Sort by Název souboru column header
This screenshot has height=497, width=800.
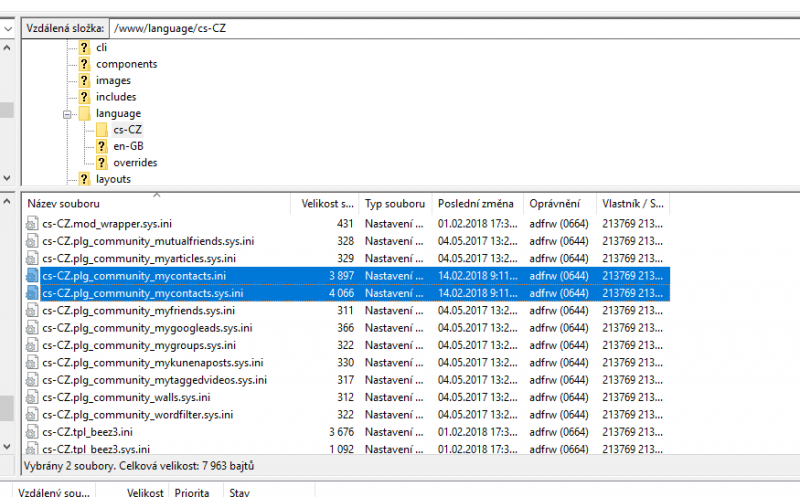pos(157,204)
